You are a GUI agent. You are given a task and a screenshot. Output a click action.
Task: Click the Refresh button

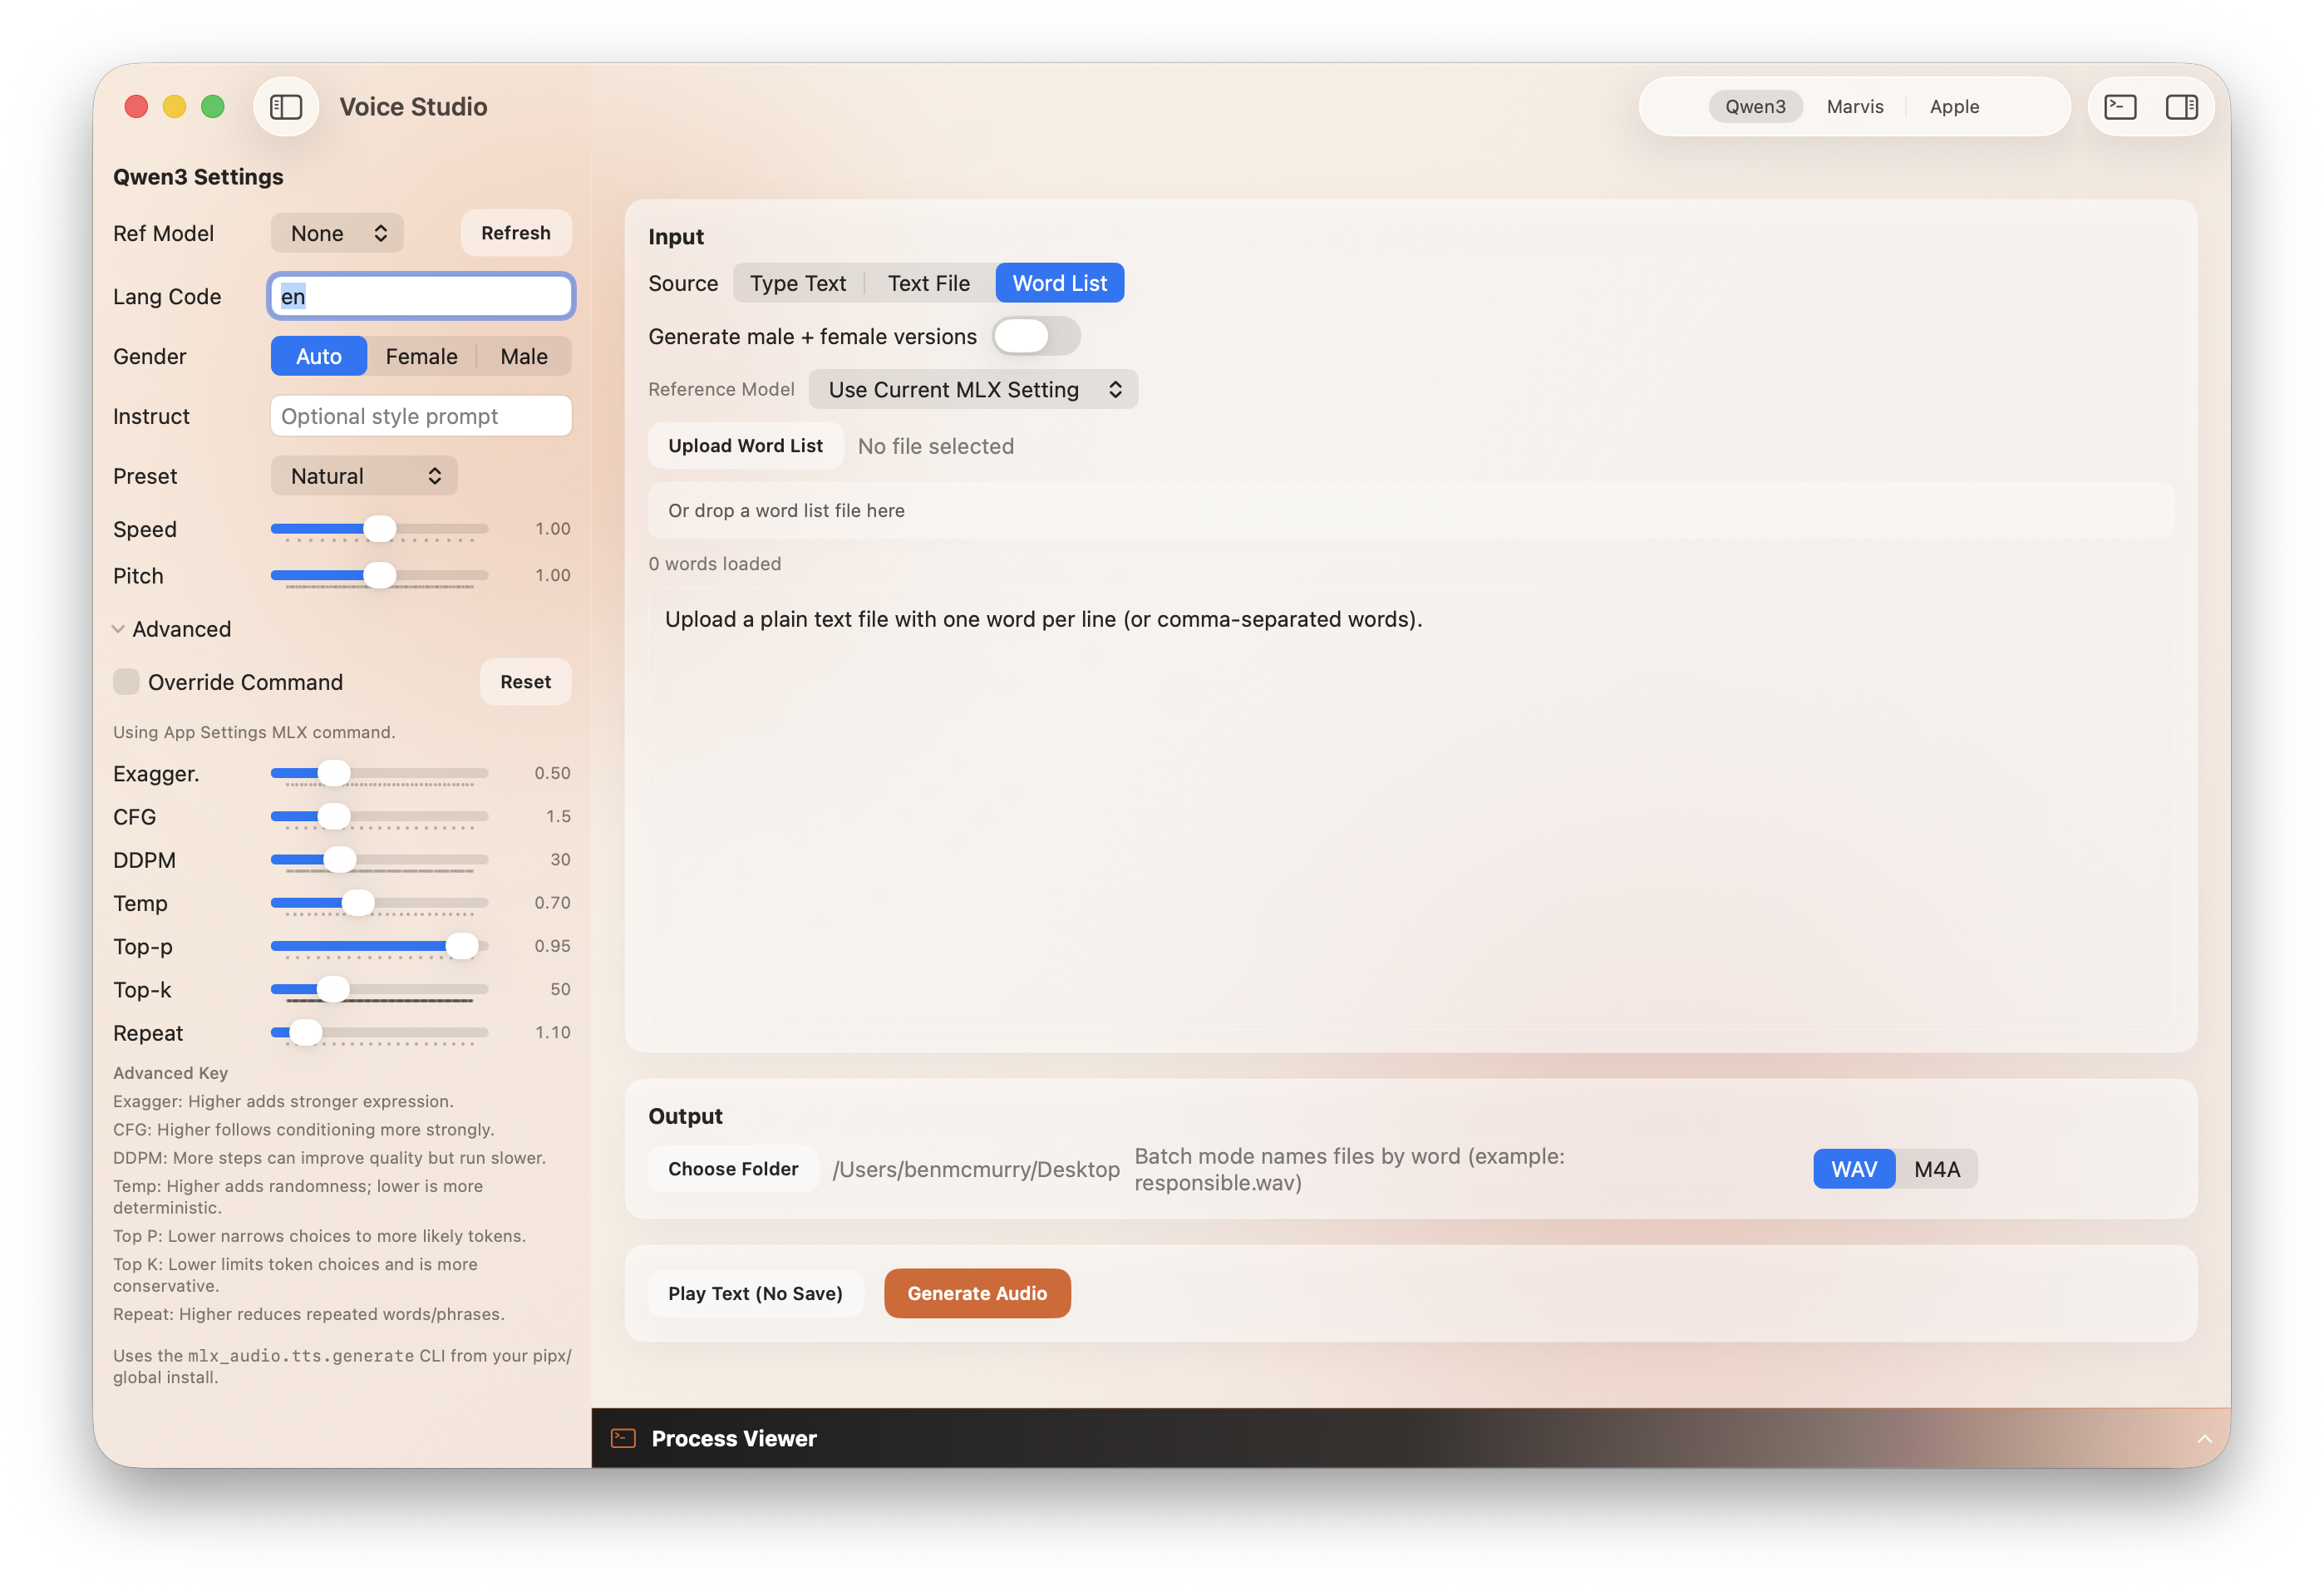click(516, 233)
